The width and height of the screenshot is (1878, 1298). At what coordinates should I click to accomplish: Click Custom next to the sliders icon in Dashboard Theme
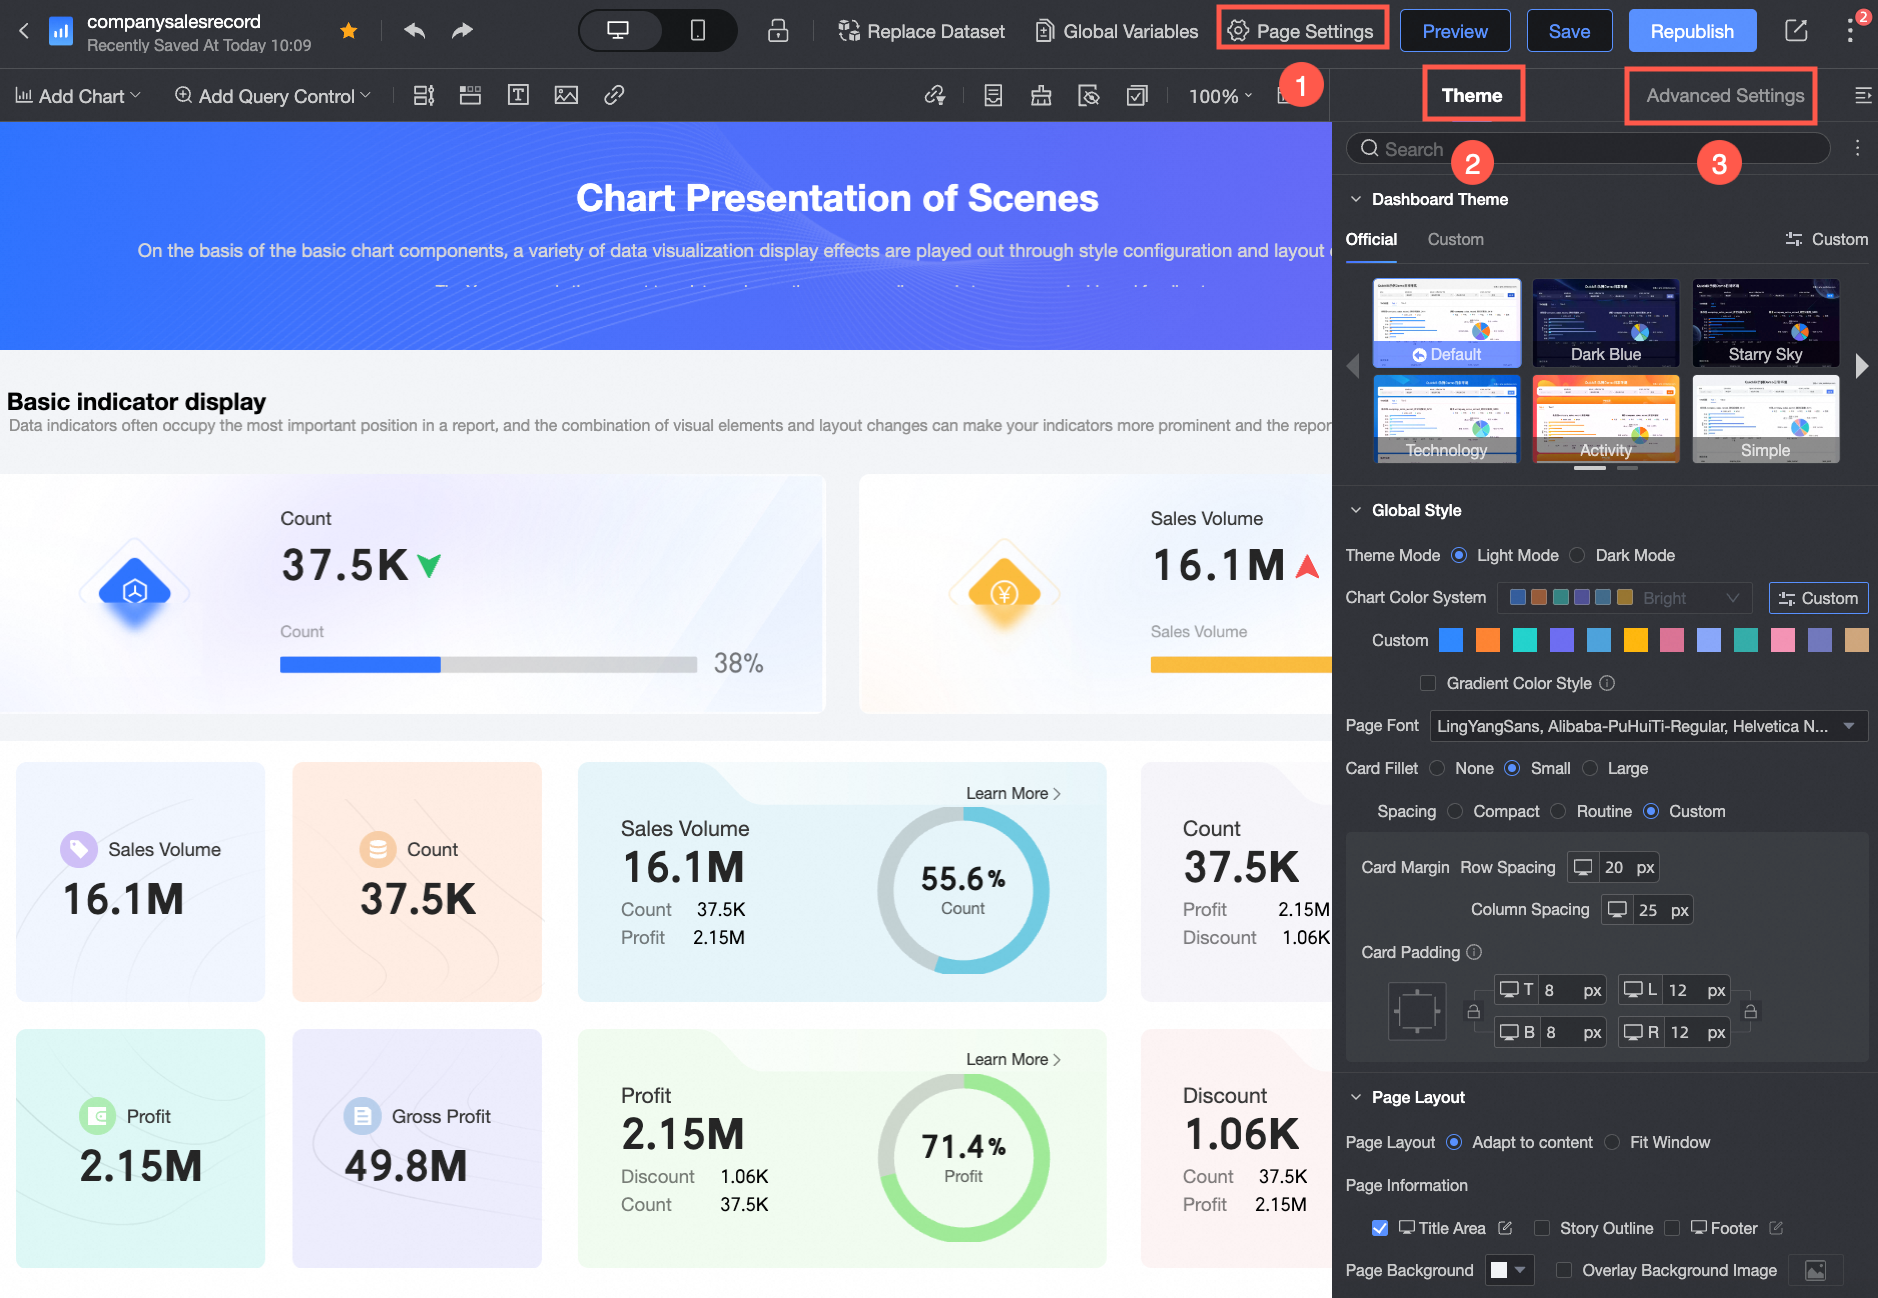[x=1827, y=239]
